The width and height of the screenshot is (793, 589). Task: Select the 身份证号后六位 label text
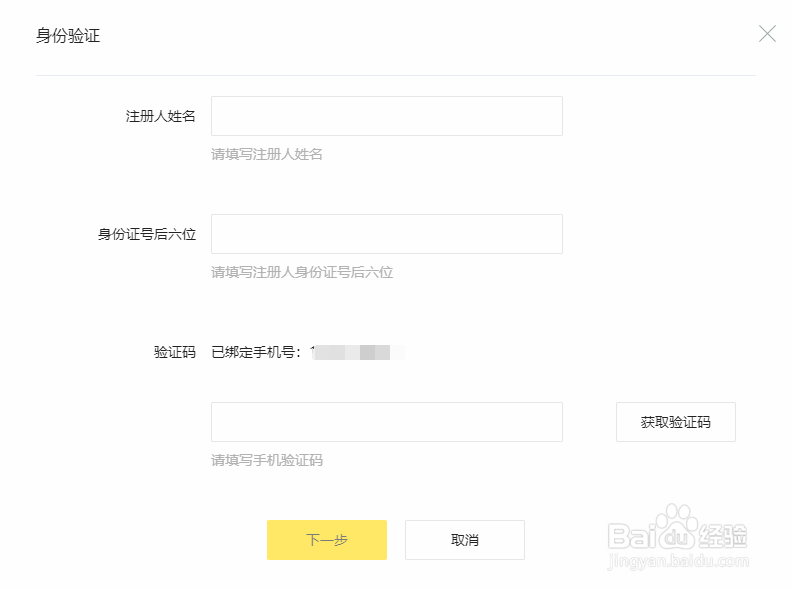pyautogui.click(x=147, y=234)
